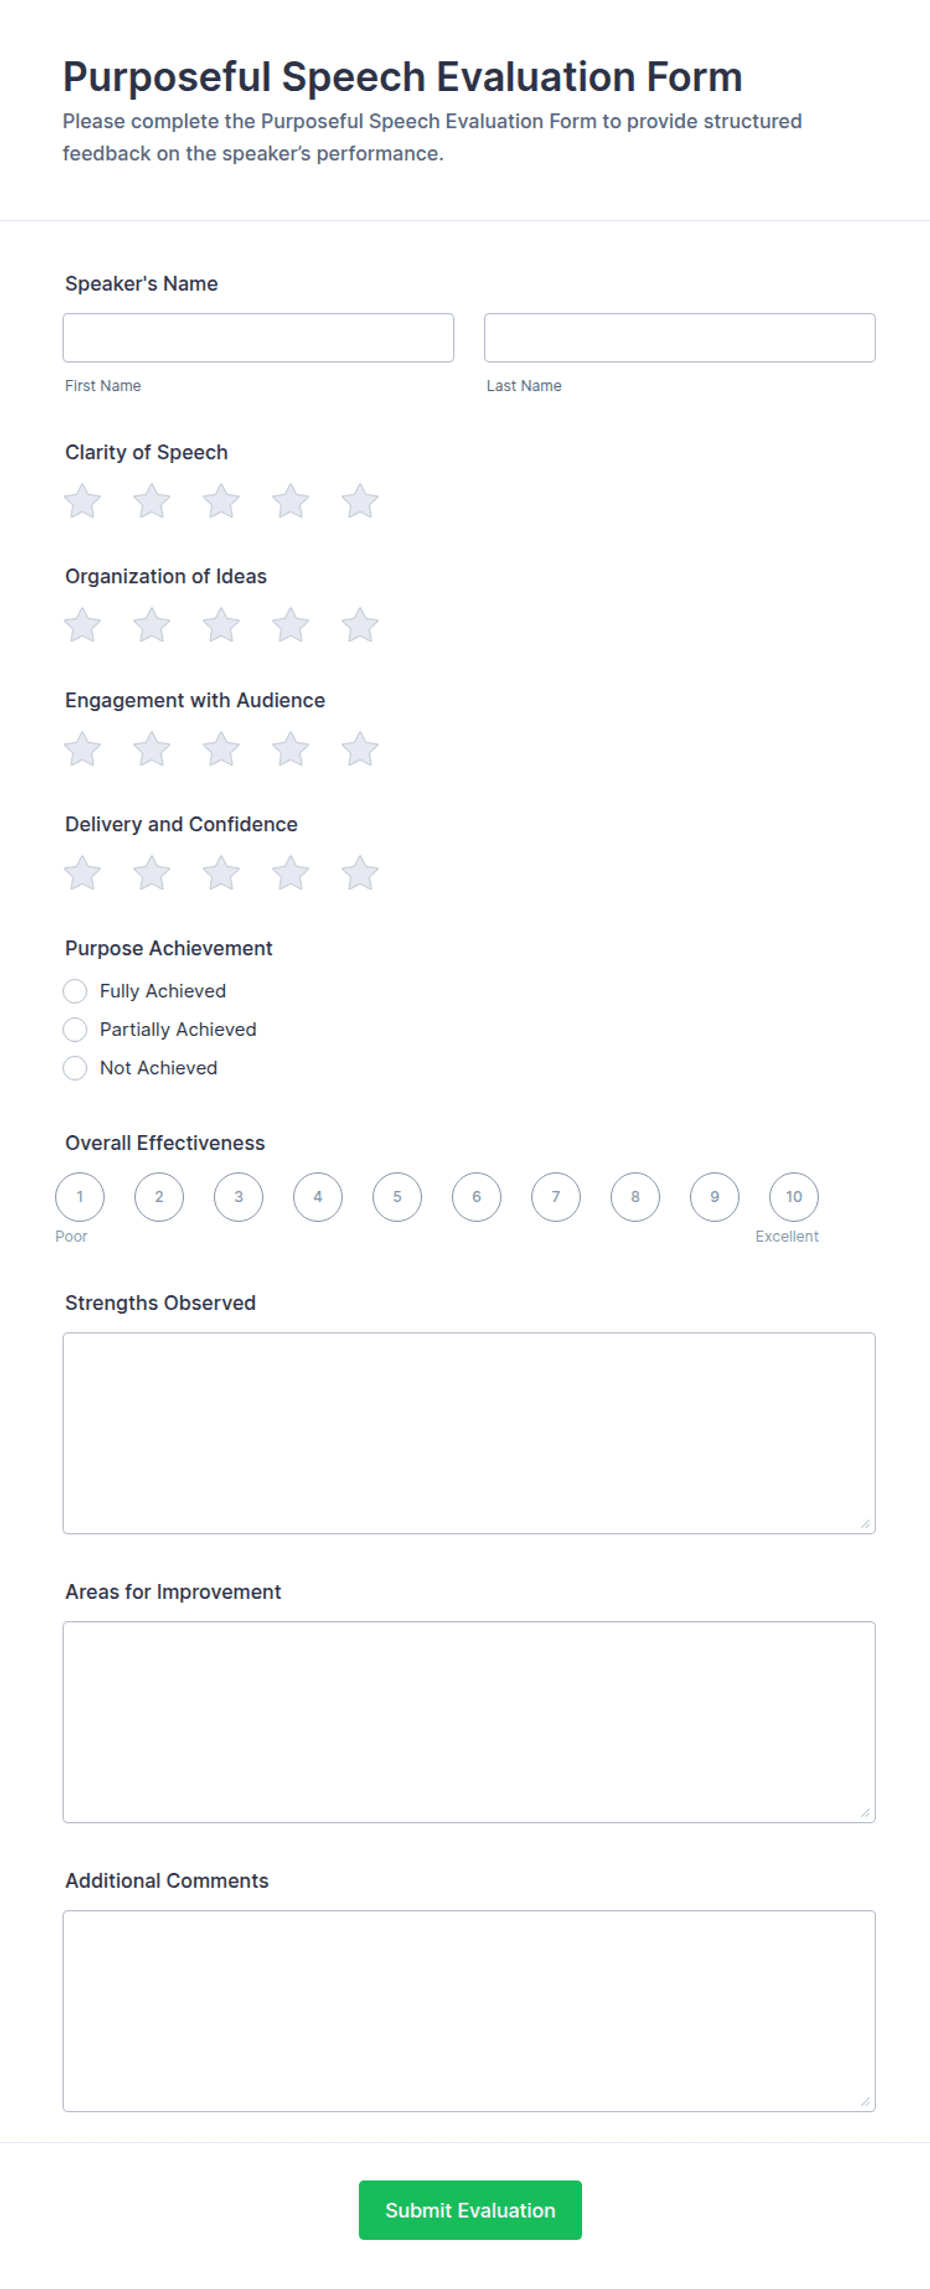The height and width of the screenshot is (2289, 930).
Task: Give Engagement with Audience five stars
Action: (x=360, y=749)
